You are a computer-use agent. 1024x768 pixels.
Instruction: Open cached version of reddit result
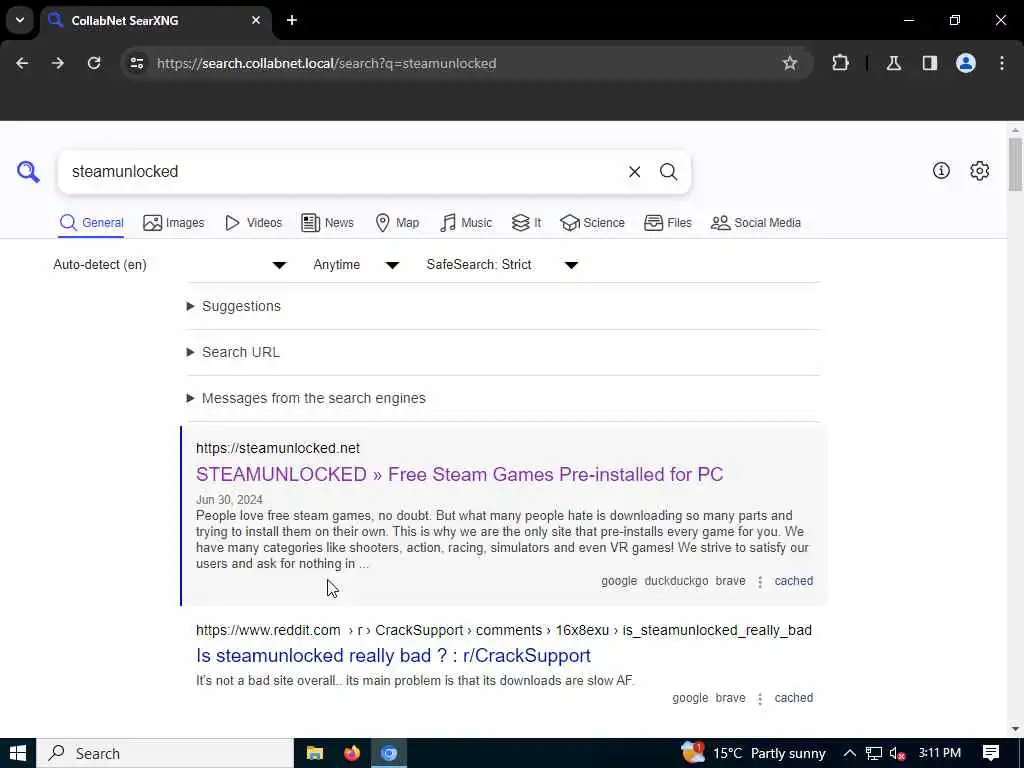[x=793, y=697]
